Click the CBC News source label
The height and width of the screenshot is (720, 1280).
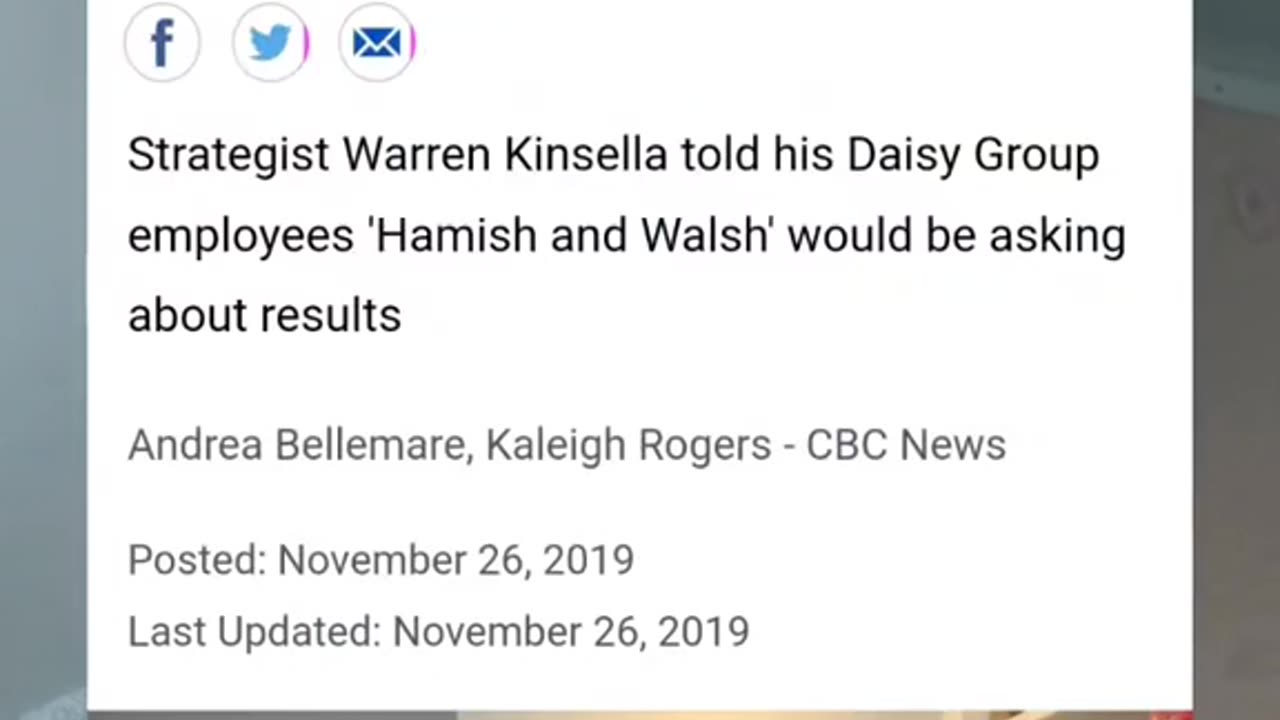(905, 445)
